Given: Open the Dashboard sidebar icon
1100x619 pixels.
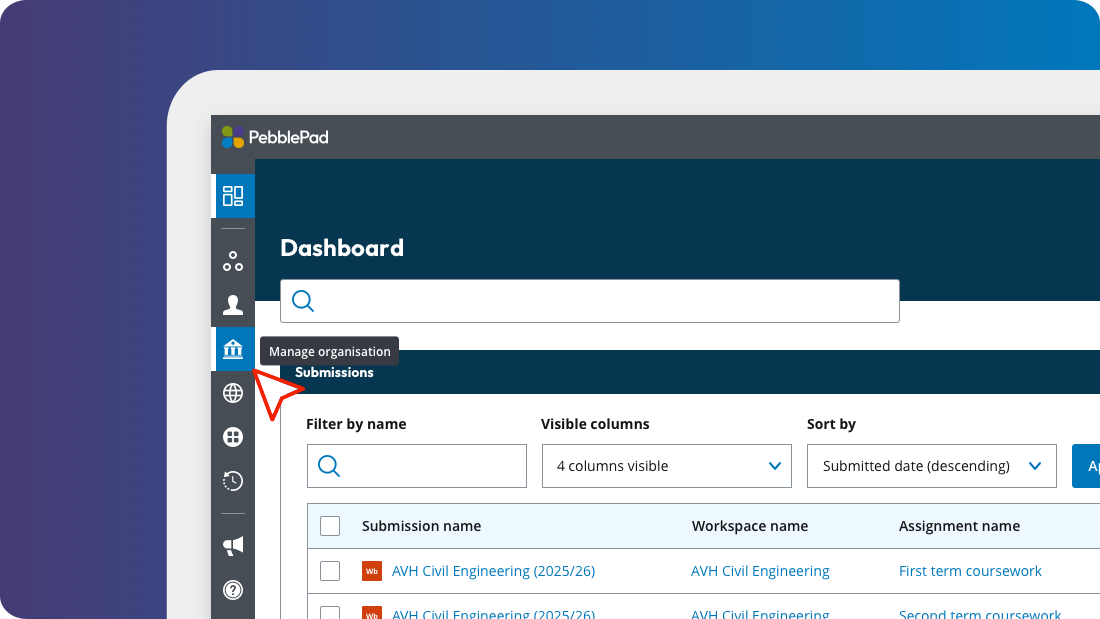Looking at the screenshot, I should (x=233, y=195).
